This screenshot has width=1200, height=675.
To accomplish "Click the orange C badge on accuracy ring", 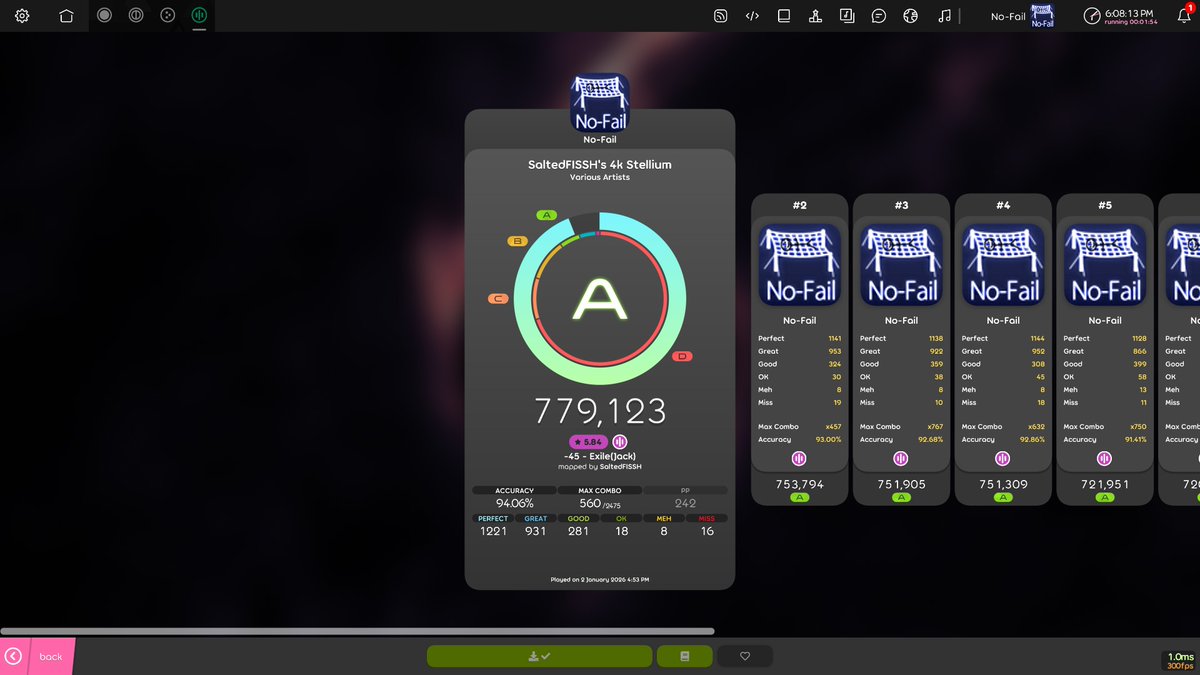I will pyautogui.click(x=497, y=298).
